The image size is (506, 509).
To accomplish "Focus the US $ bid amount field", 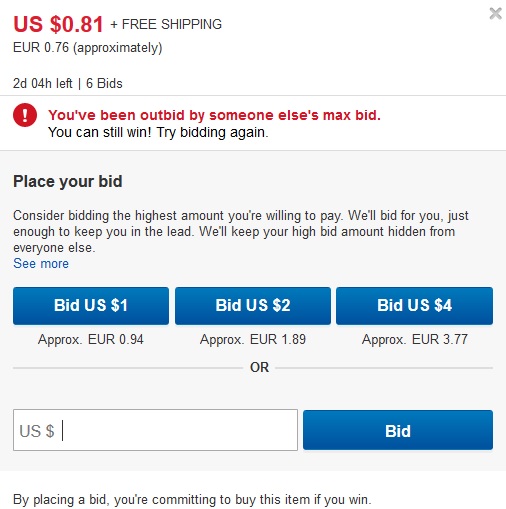I will [155, 430].
